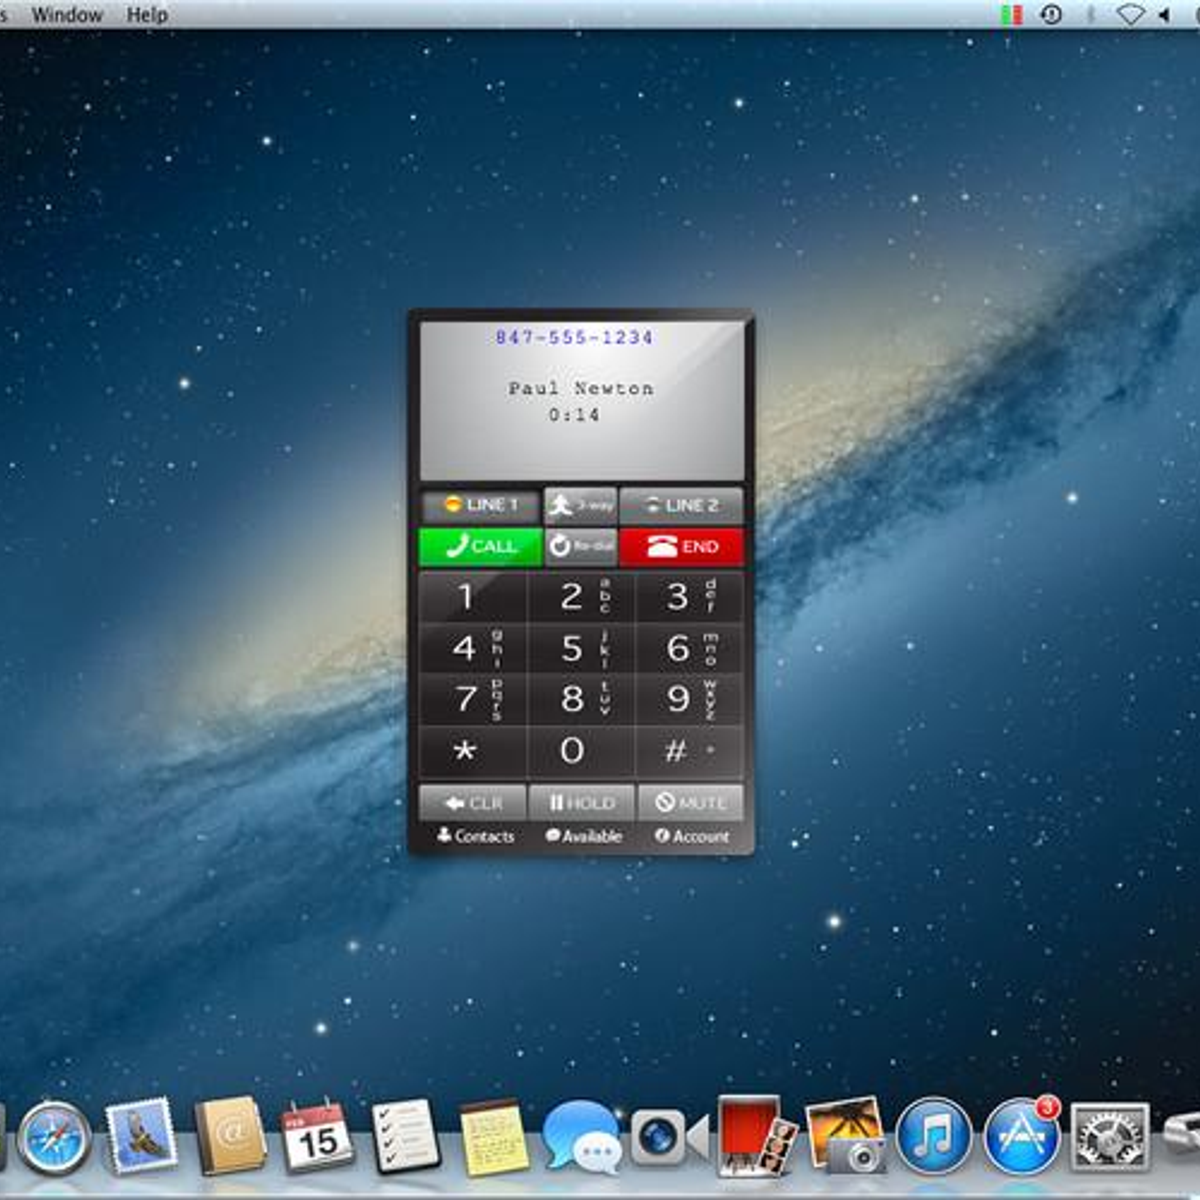Click the Re-dial button
The width and height of the screenshot is (1200, 1200).
[580, 546]
